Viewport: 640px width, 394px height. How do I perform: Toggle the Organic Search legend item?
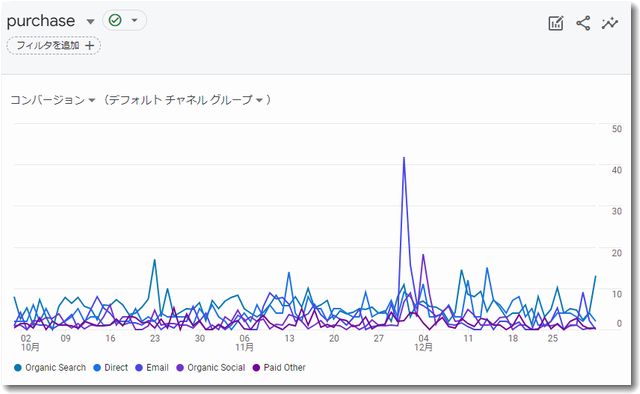[50, 367]
